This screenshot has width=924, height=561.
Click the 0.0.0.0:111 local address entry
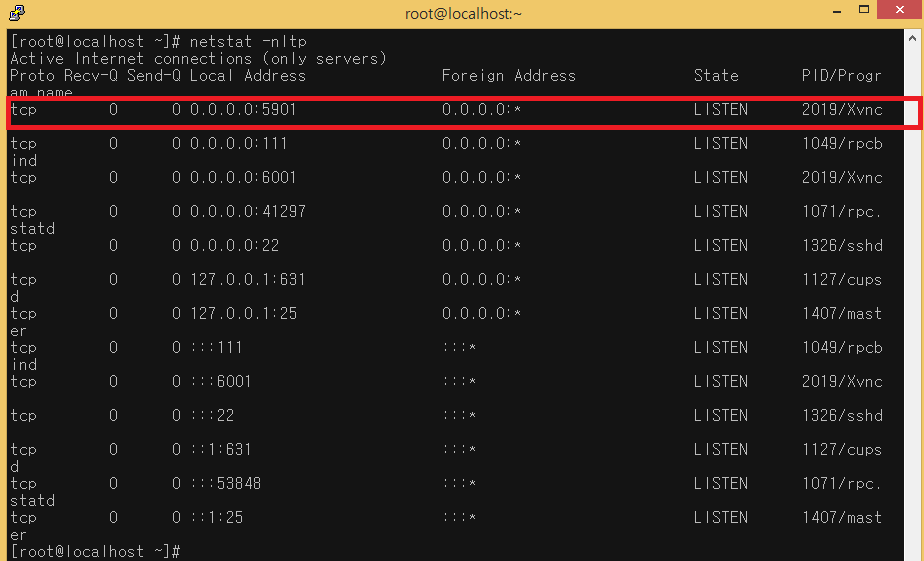coord(238,144)
